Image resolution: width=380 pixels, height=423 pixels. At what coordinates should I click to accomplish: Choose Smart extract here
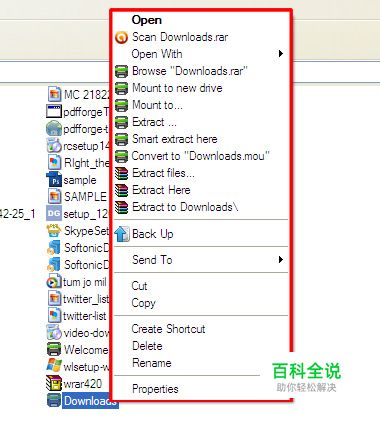tap(175, 139)
